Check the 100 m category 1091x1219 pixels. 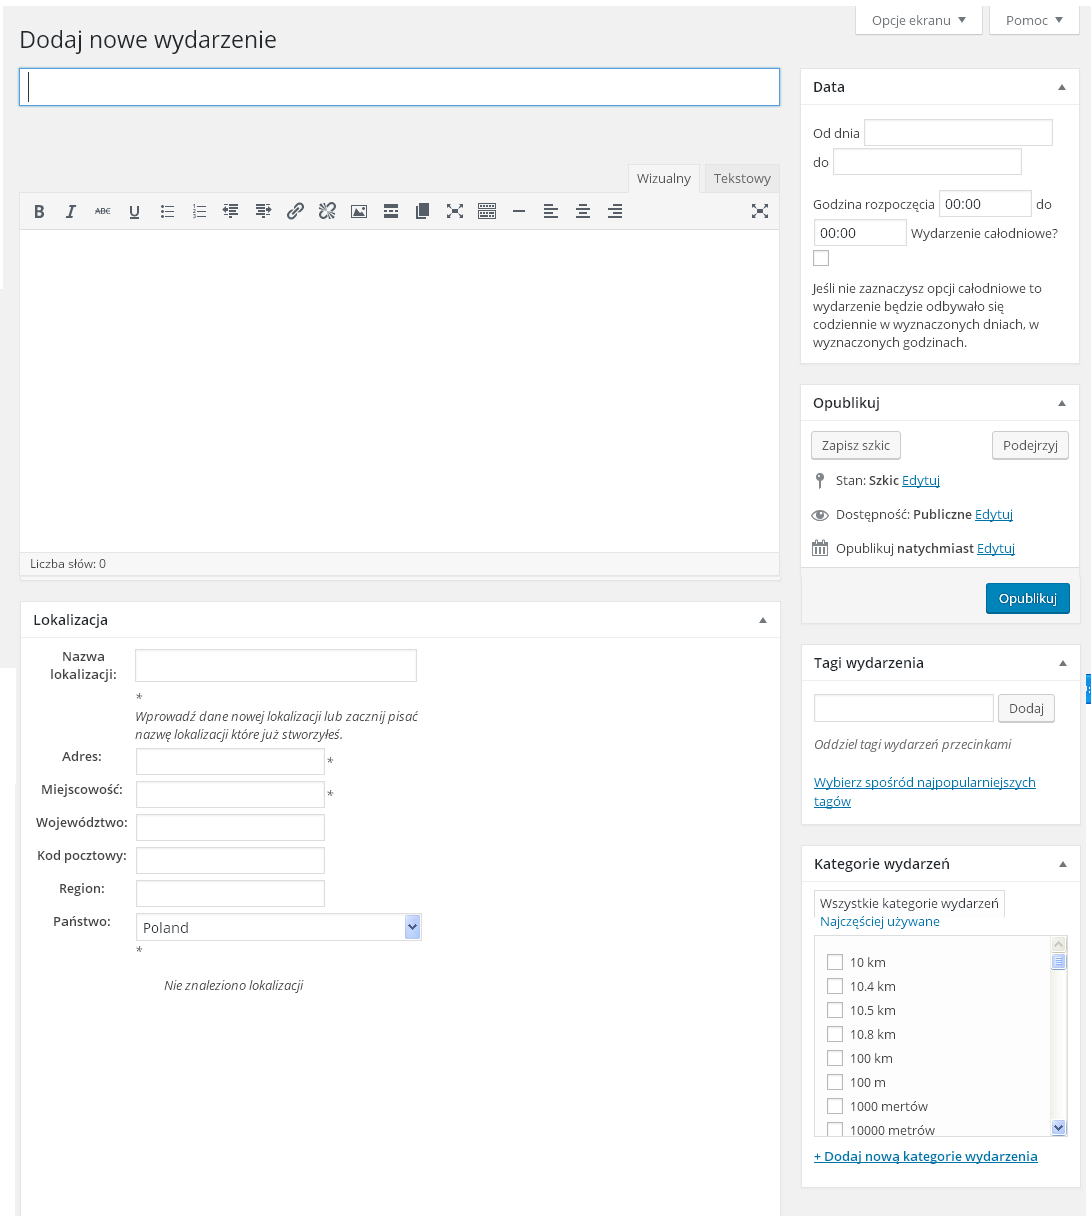tap(835, 1082)
